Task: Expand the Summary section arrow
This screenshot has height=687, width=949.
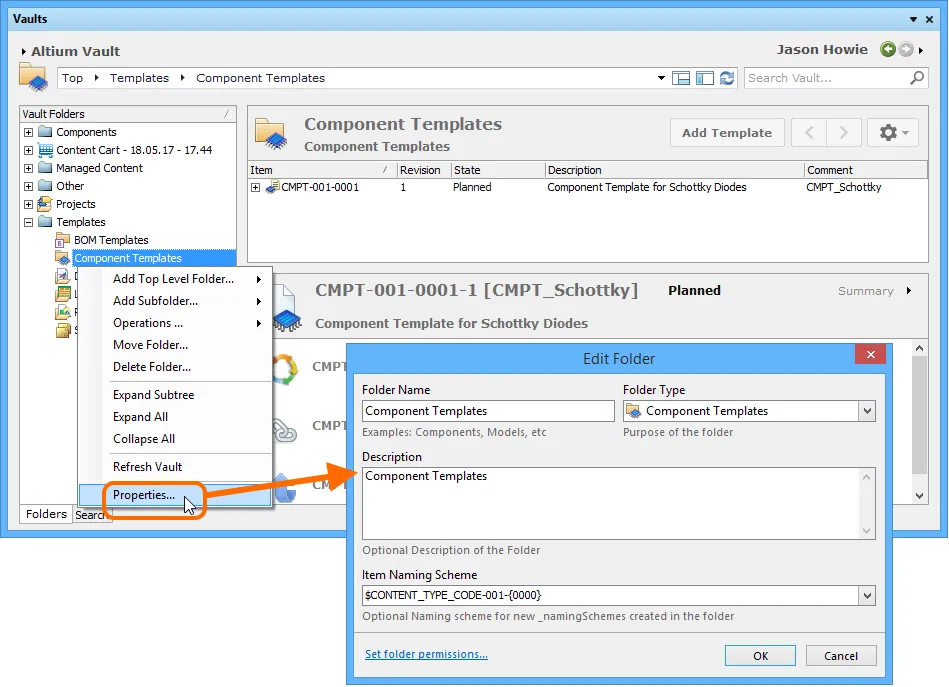Action: [x=908, y=291]
